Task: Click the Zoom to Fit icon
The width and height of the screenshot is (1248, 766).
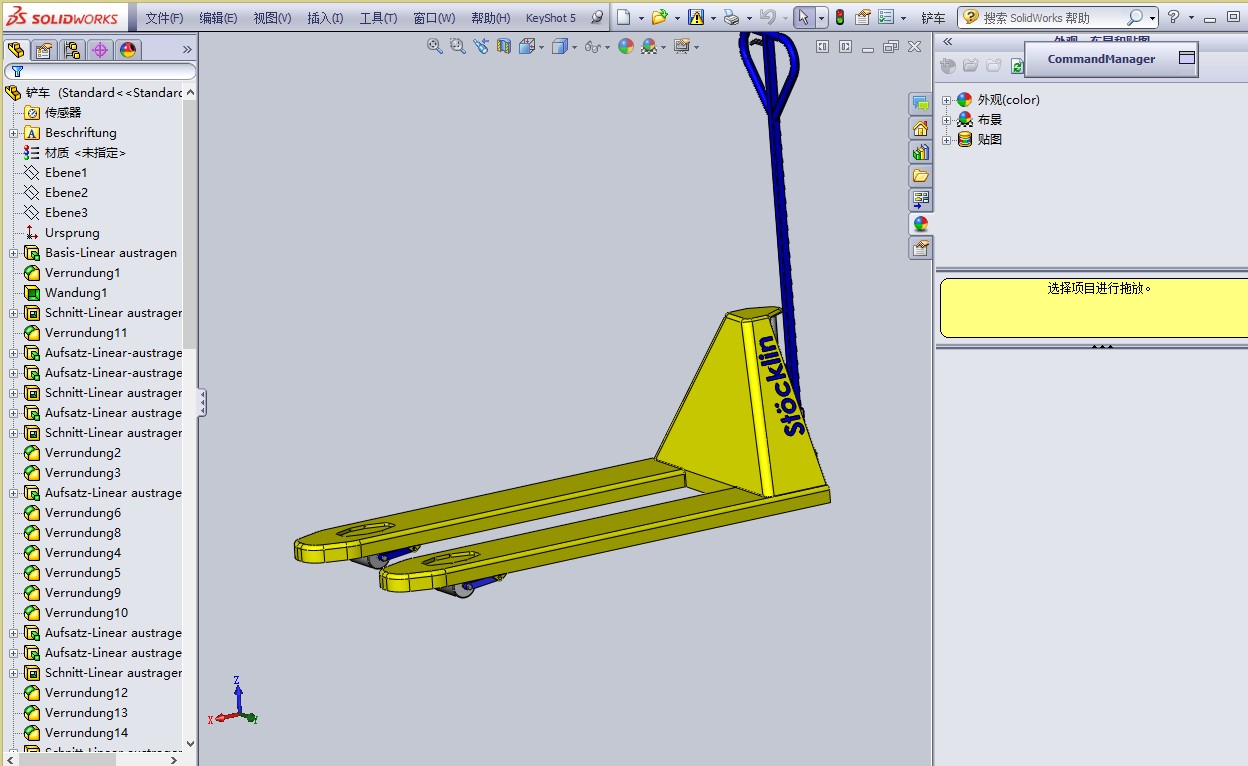Action: click(x=435, y=46)
